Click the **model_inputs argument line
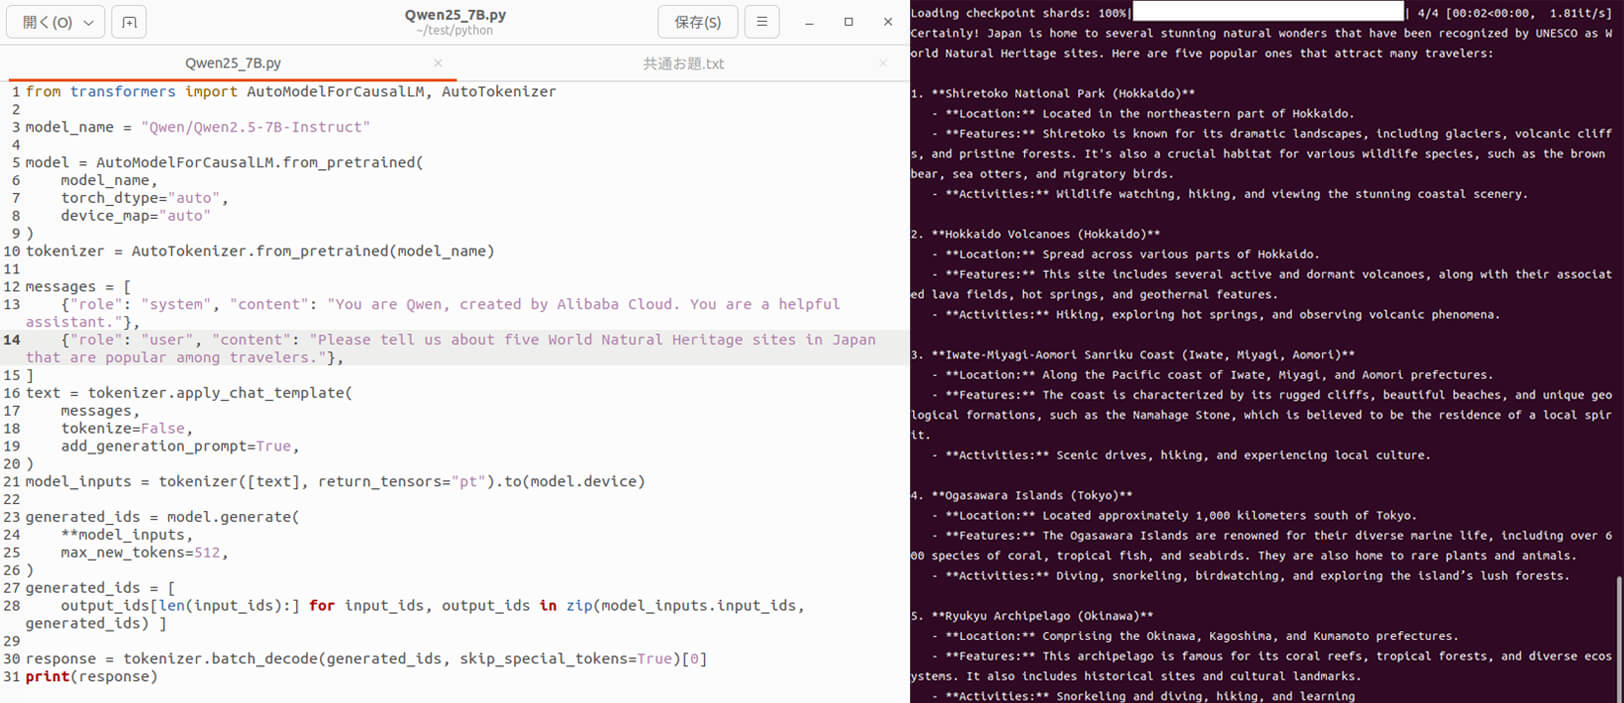1624x703 pixels. (127, 535)
